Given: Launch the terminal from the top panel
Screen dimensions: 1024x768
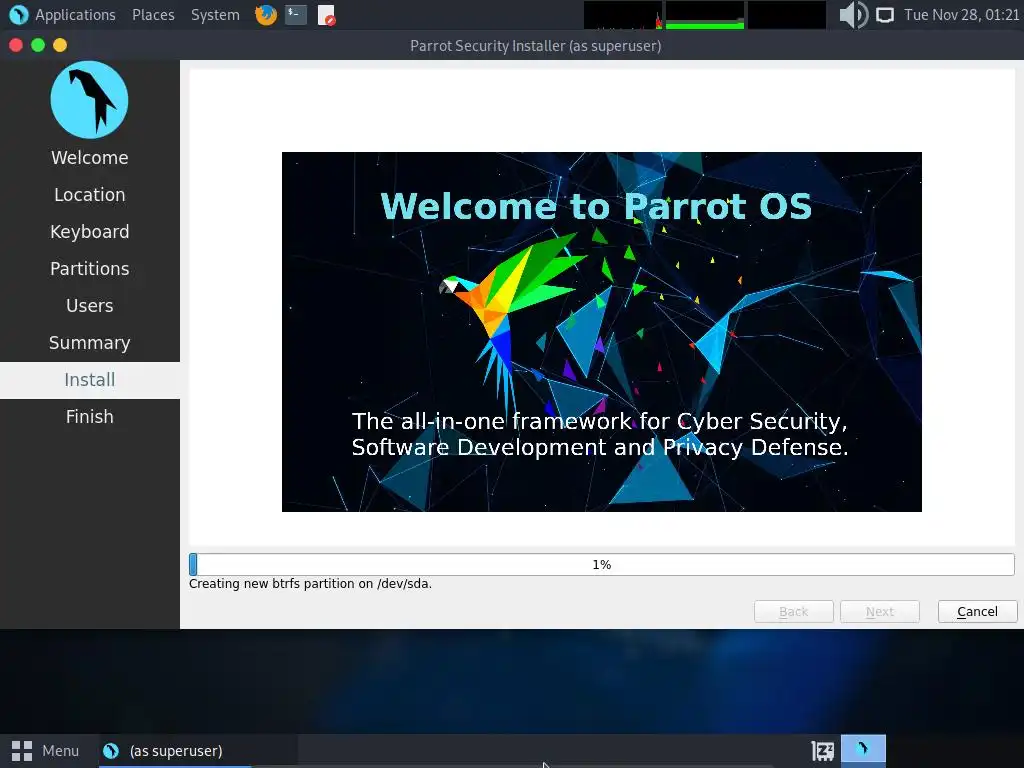Looking at the screenshot, I should tap(296, 14).
